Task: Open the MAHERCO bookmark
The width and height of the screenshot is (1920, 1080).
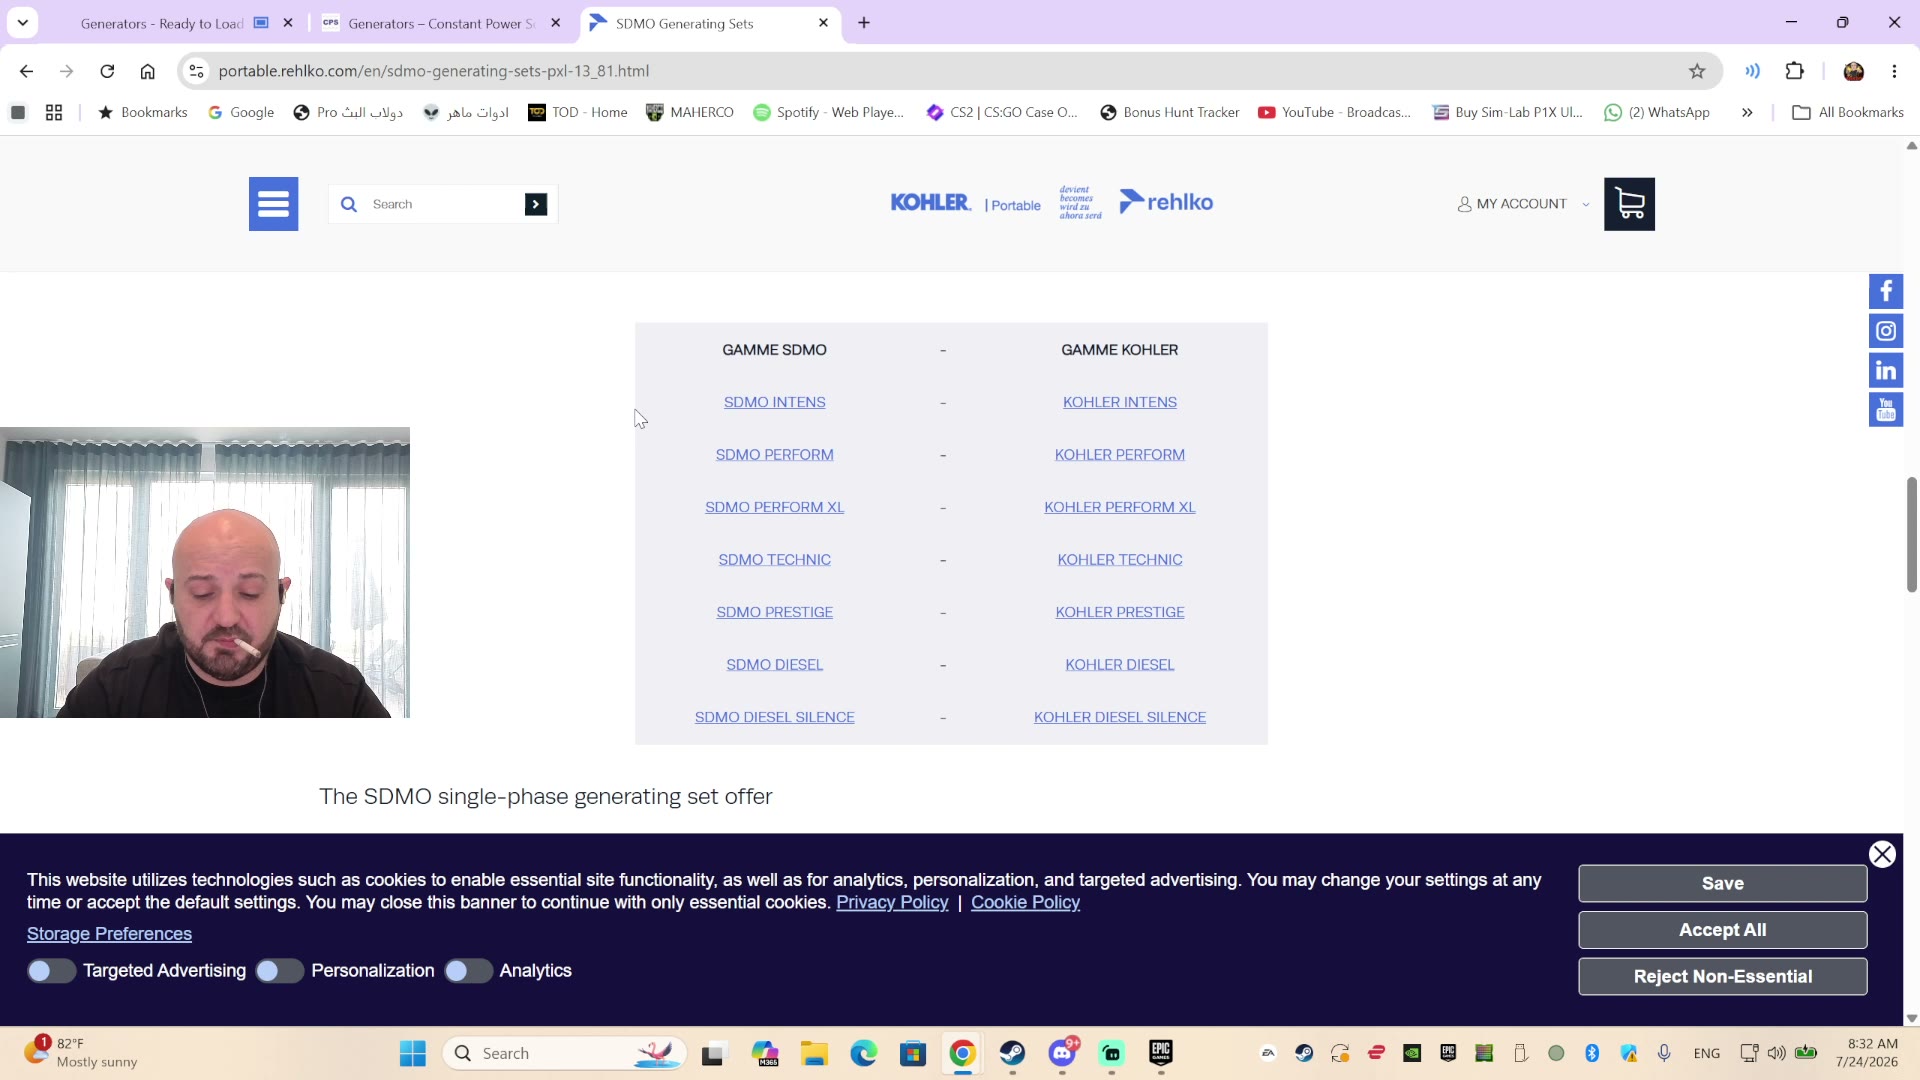Action: 690,113
